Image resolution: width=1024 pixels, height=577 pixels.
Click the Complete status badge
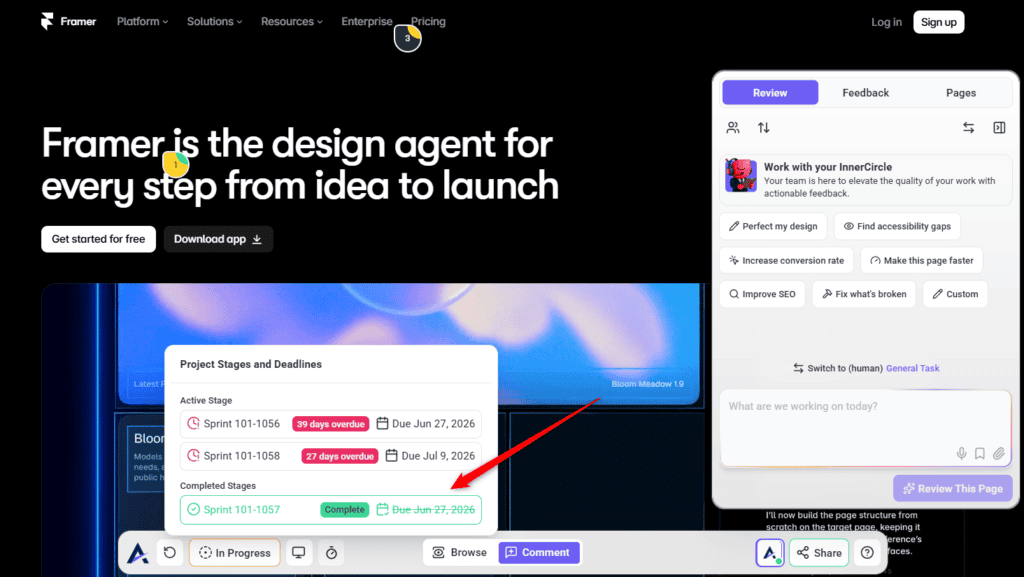click(344, 510)
